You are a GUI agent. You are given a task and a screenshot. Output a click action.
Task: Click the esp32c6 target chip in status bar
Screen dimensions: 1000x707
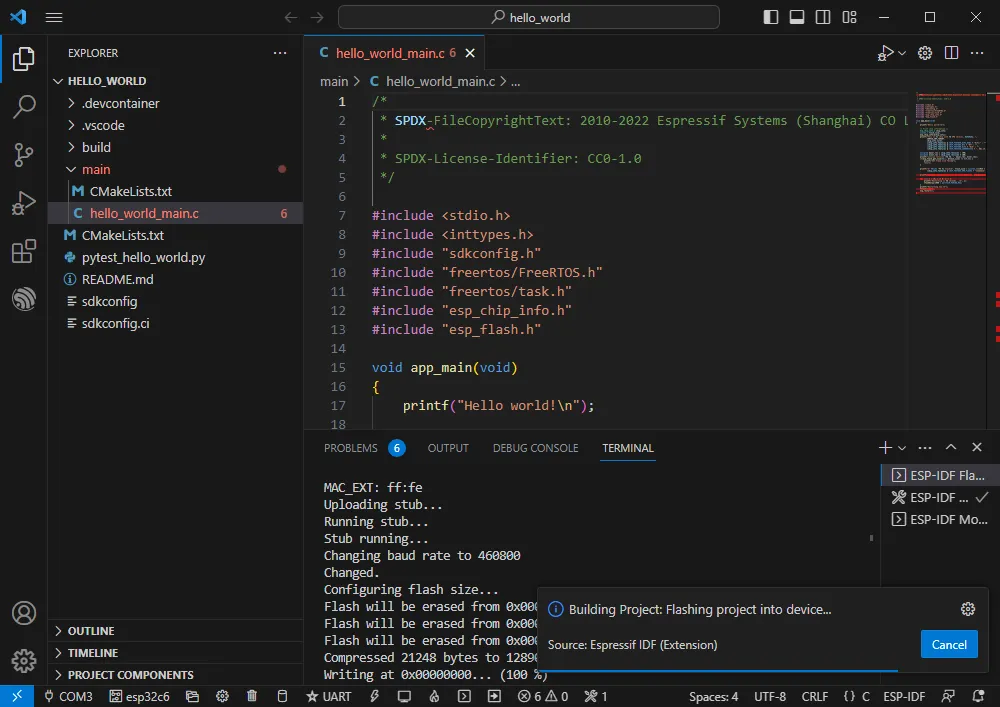pos(140,696)
